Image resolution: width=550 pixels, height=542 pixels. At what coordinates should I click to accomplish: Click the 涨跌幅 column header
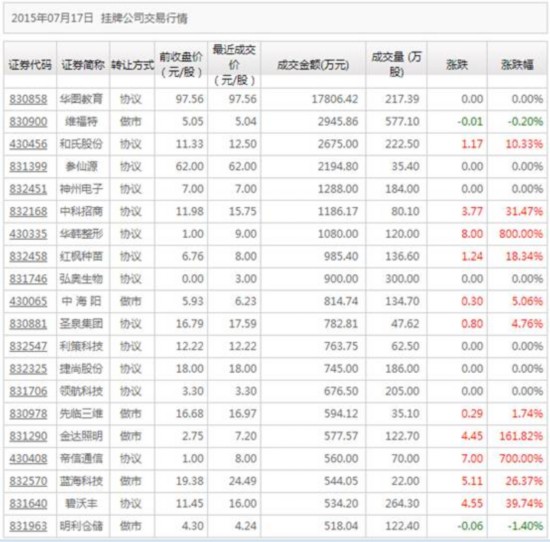click(517, 65)
